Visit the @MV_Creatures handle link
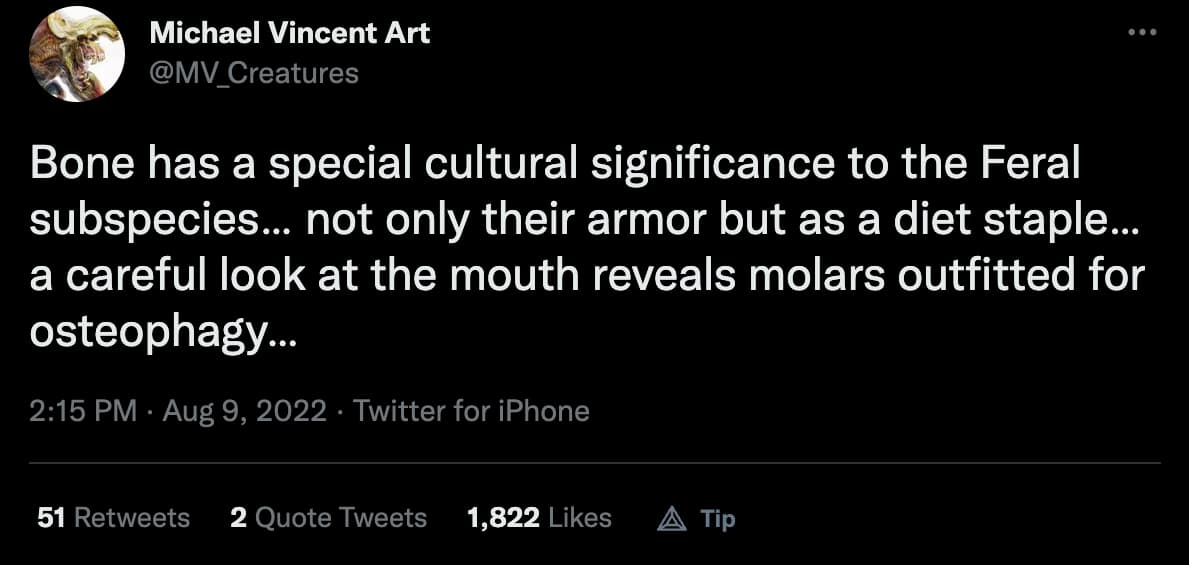Viewport: 1189px width, 565px height. point(254,74)
